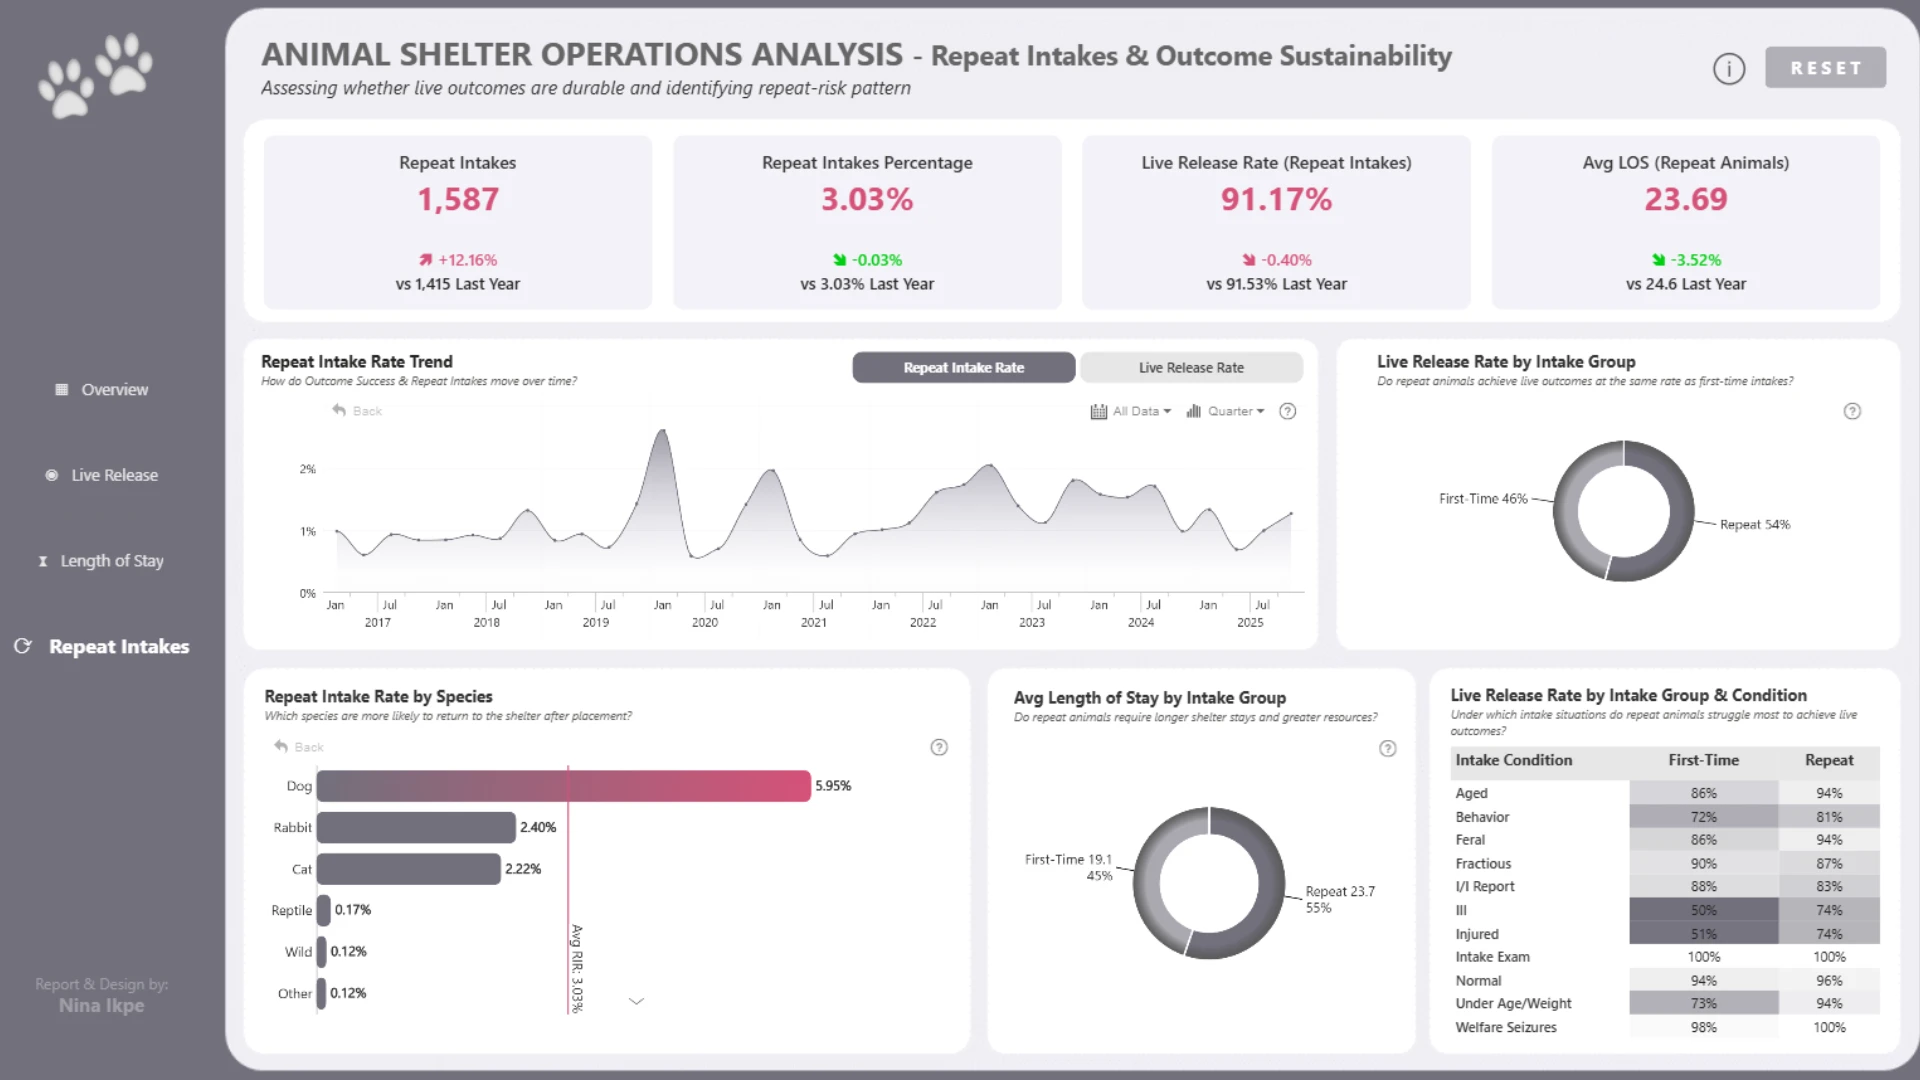Click Back in the species chart
Image resolution: width=1920 pixels, height=1080 pixels.
(x=299, y=747)
